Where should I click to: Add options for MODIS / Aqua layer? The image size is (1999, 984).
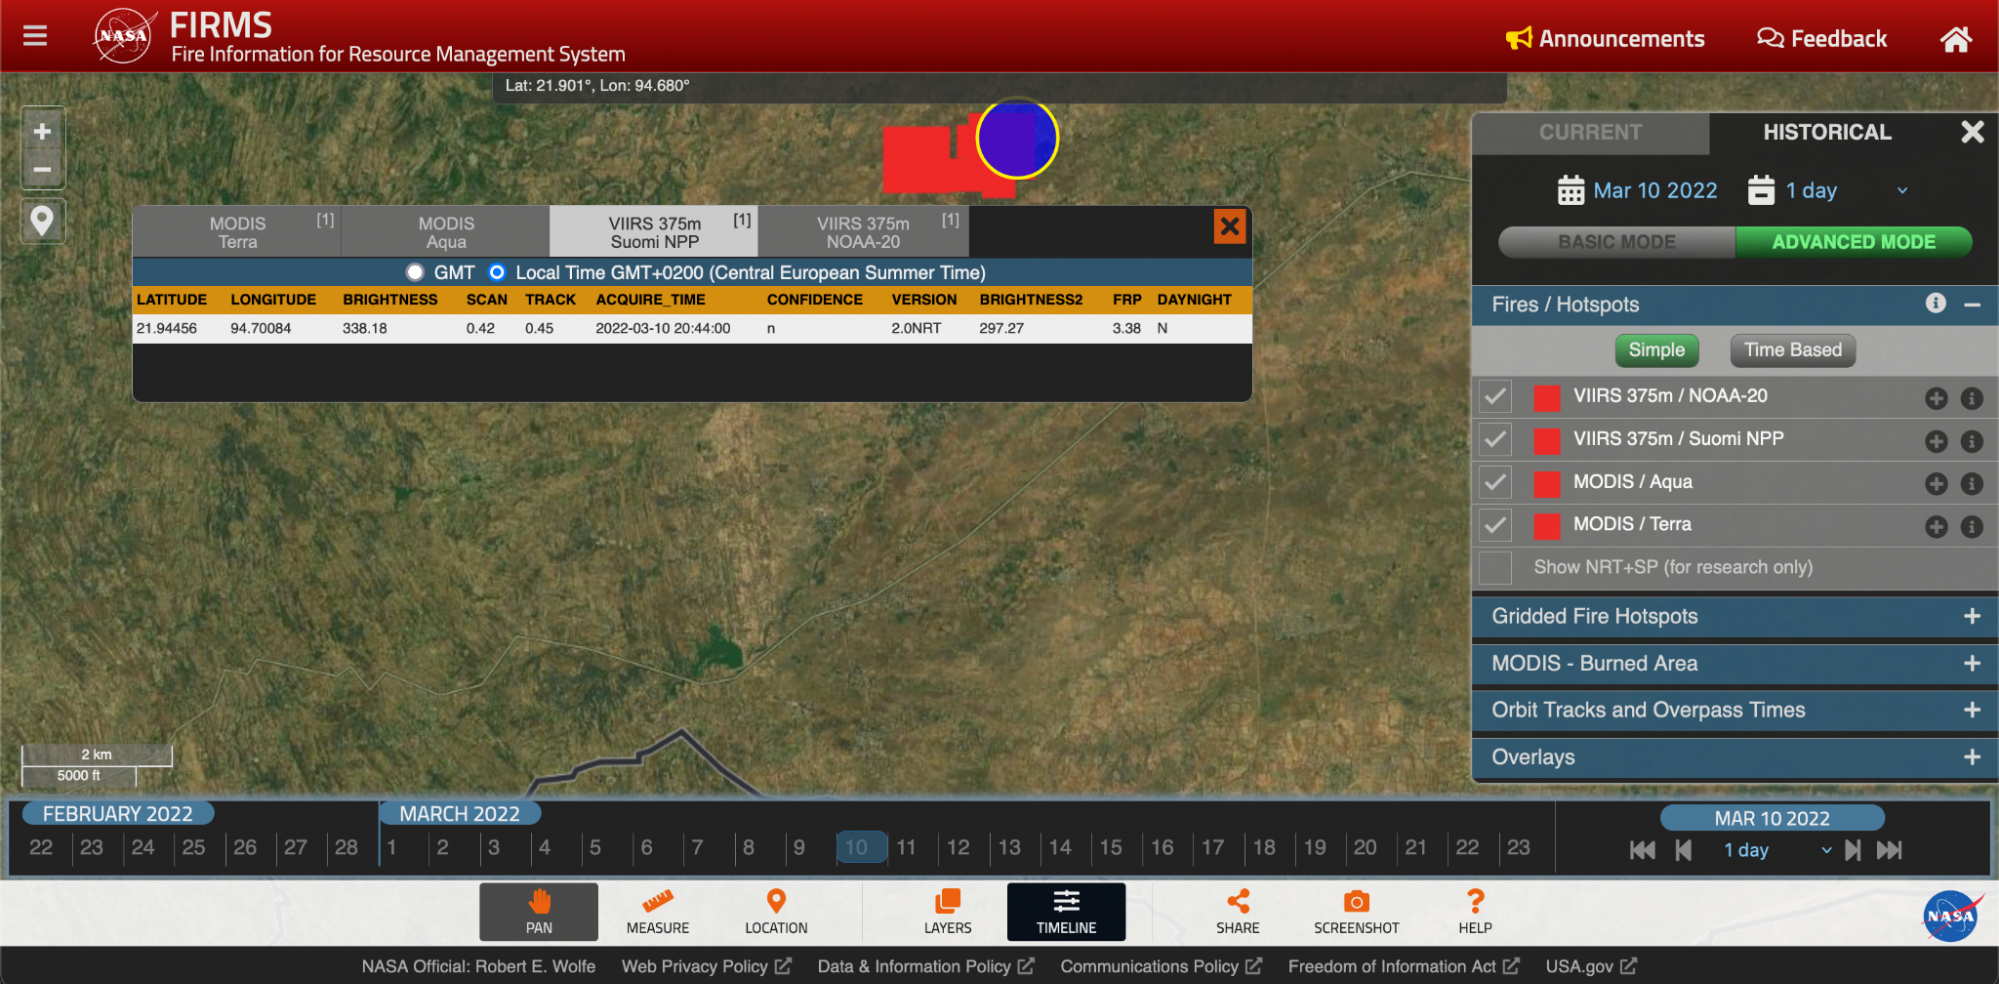[x=1936, y=484]
